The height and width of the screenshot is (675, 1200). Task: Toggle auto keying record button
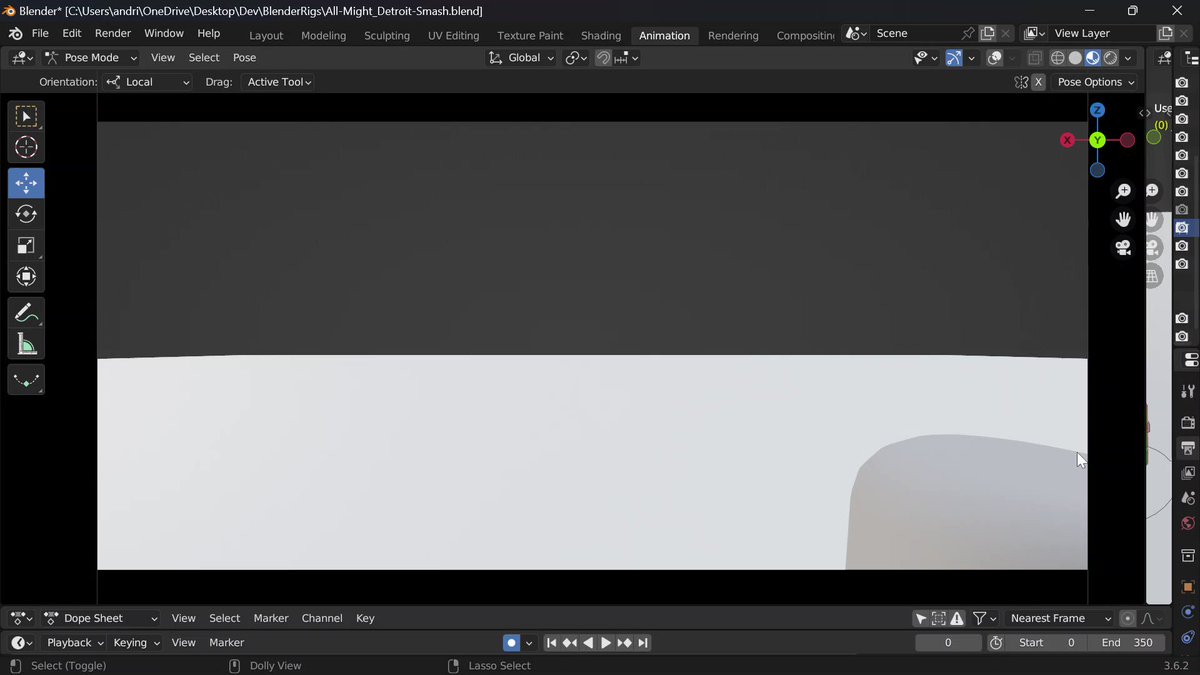[511, 643]
